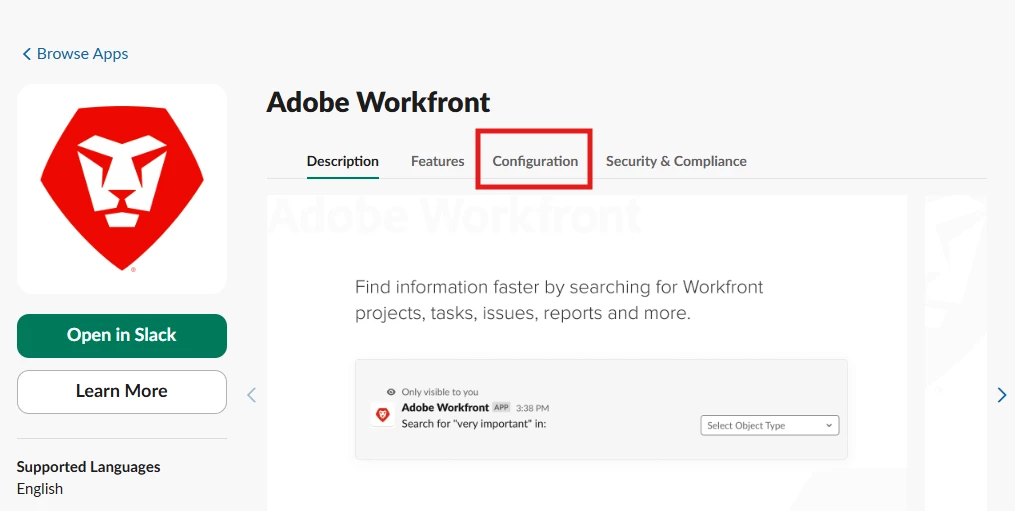Click the 3:38 PM timestamp
Image resolution: width=1015 pixels, height=511 pixels.
click(532, 408)
